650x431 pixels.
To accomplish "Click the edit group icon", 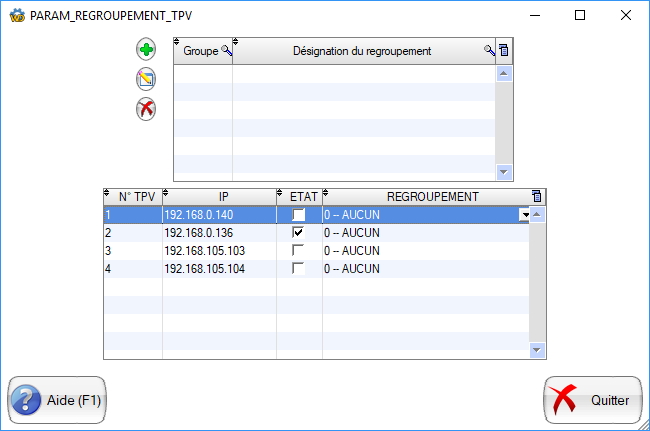I will click(x=146, y=80).
